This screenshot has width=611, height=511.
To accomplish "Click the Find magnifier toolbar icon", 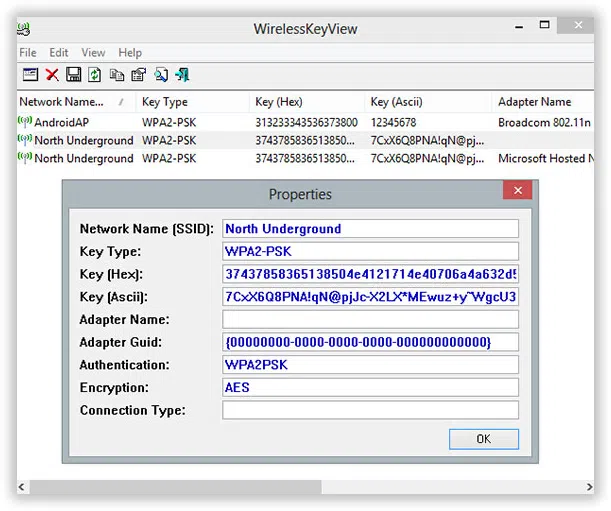I will pos(160,74).
